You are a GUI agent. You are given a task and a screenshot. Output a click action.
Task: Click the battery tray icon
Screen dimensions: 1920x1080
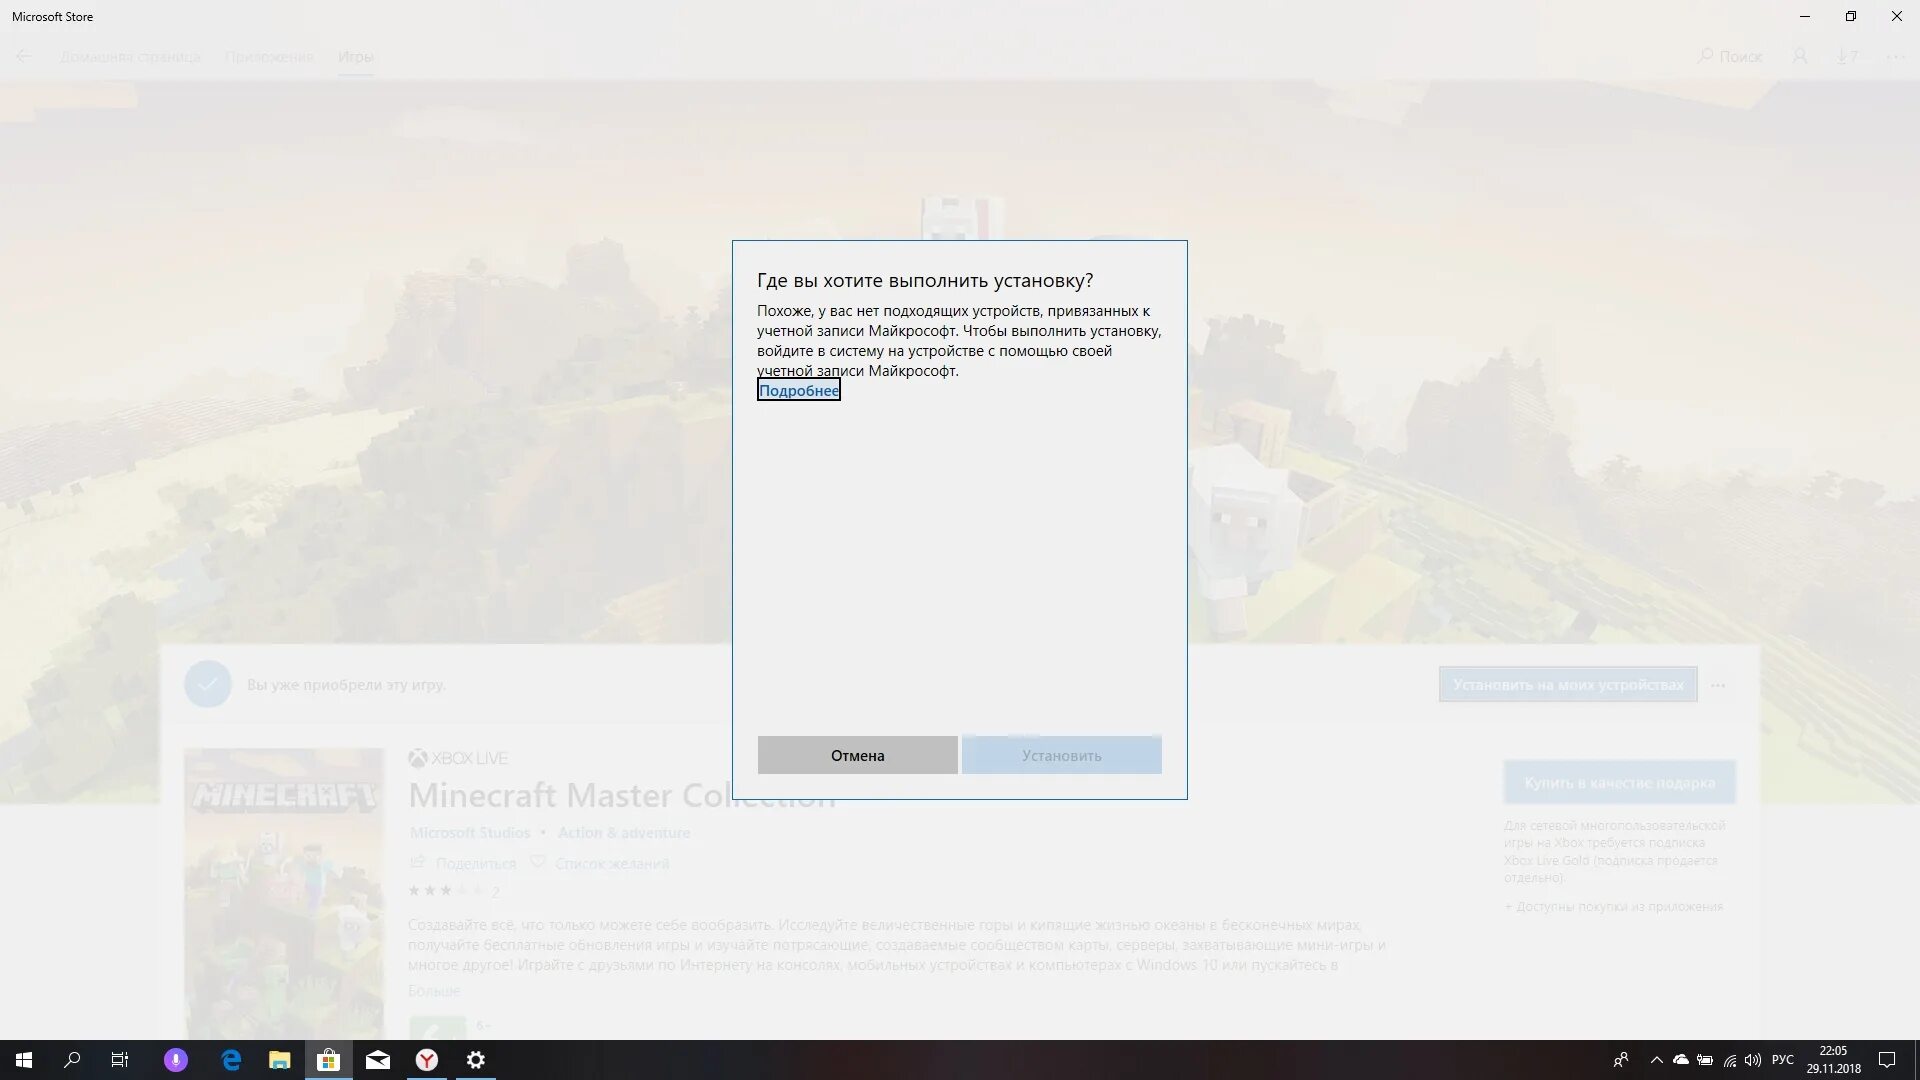pyautogui.click(x=1705, y=1060)
